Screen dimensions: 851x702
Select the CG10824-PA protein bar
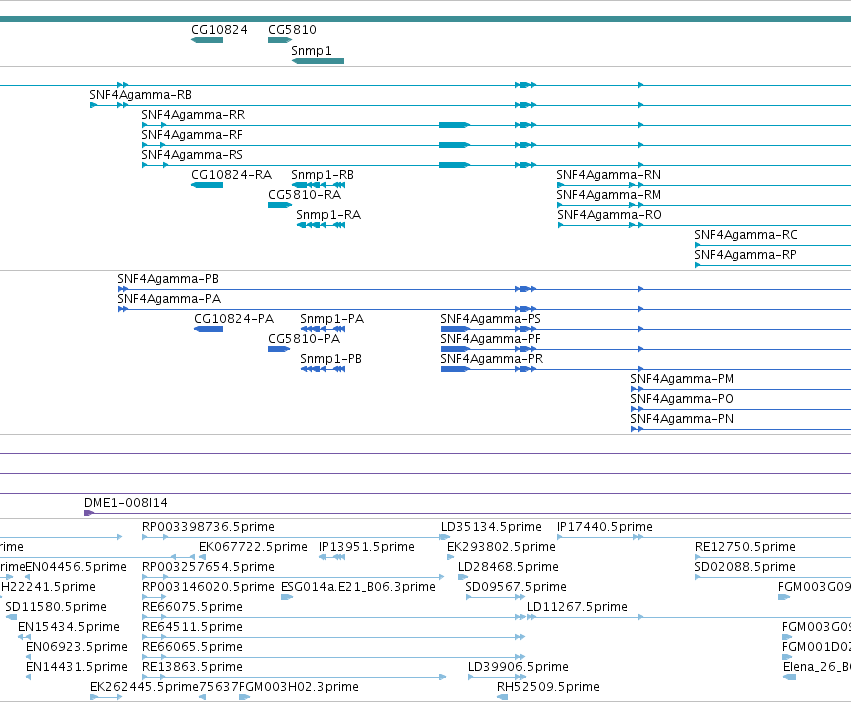click(x=208, y=329)
